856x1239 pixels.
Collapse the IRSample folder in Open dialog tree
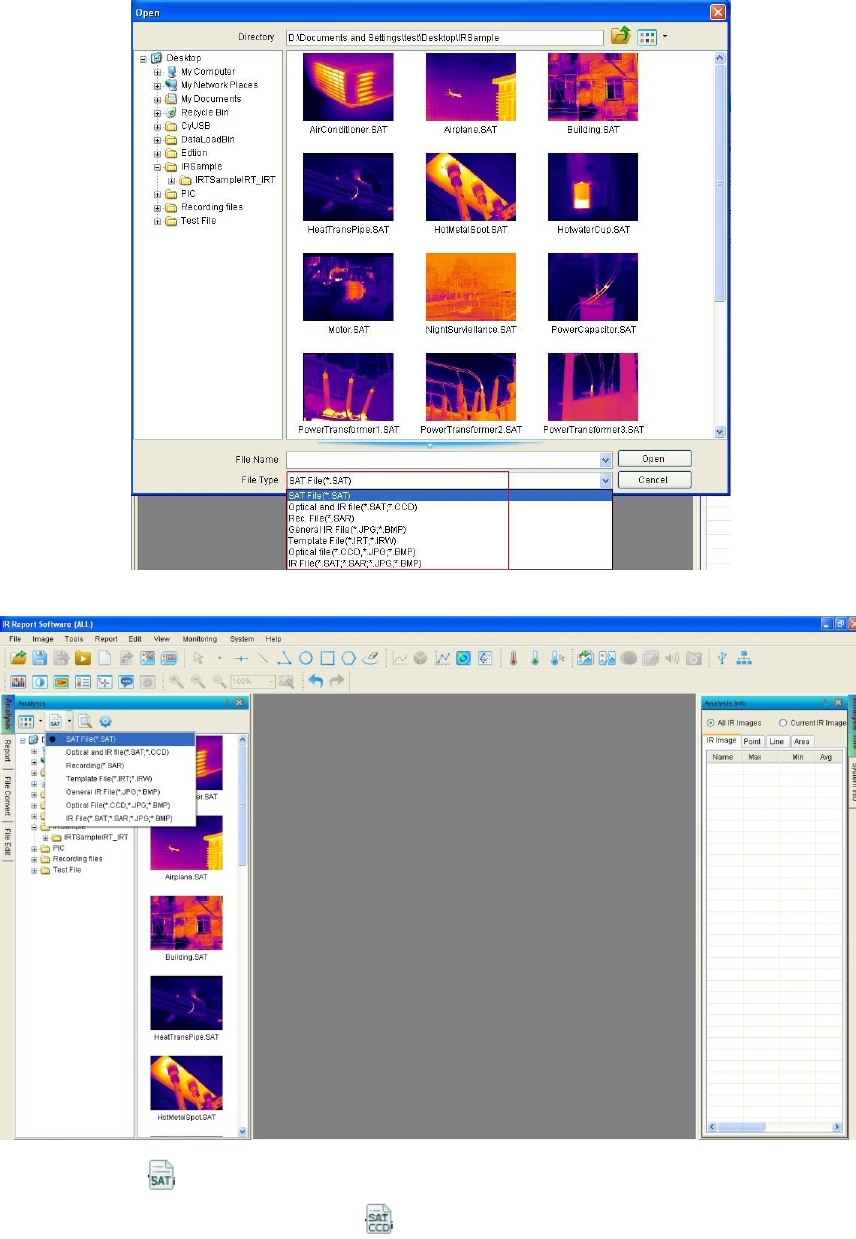click(x=157, y=167)
